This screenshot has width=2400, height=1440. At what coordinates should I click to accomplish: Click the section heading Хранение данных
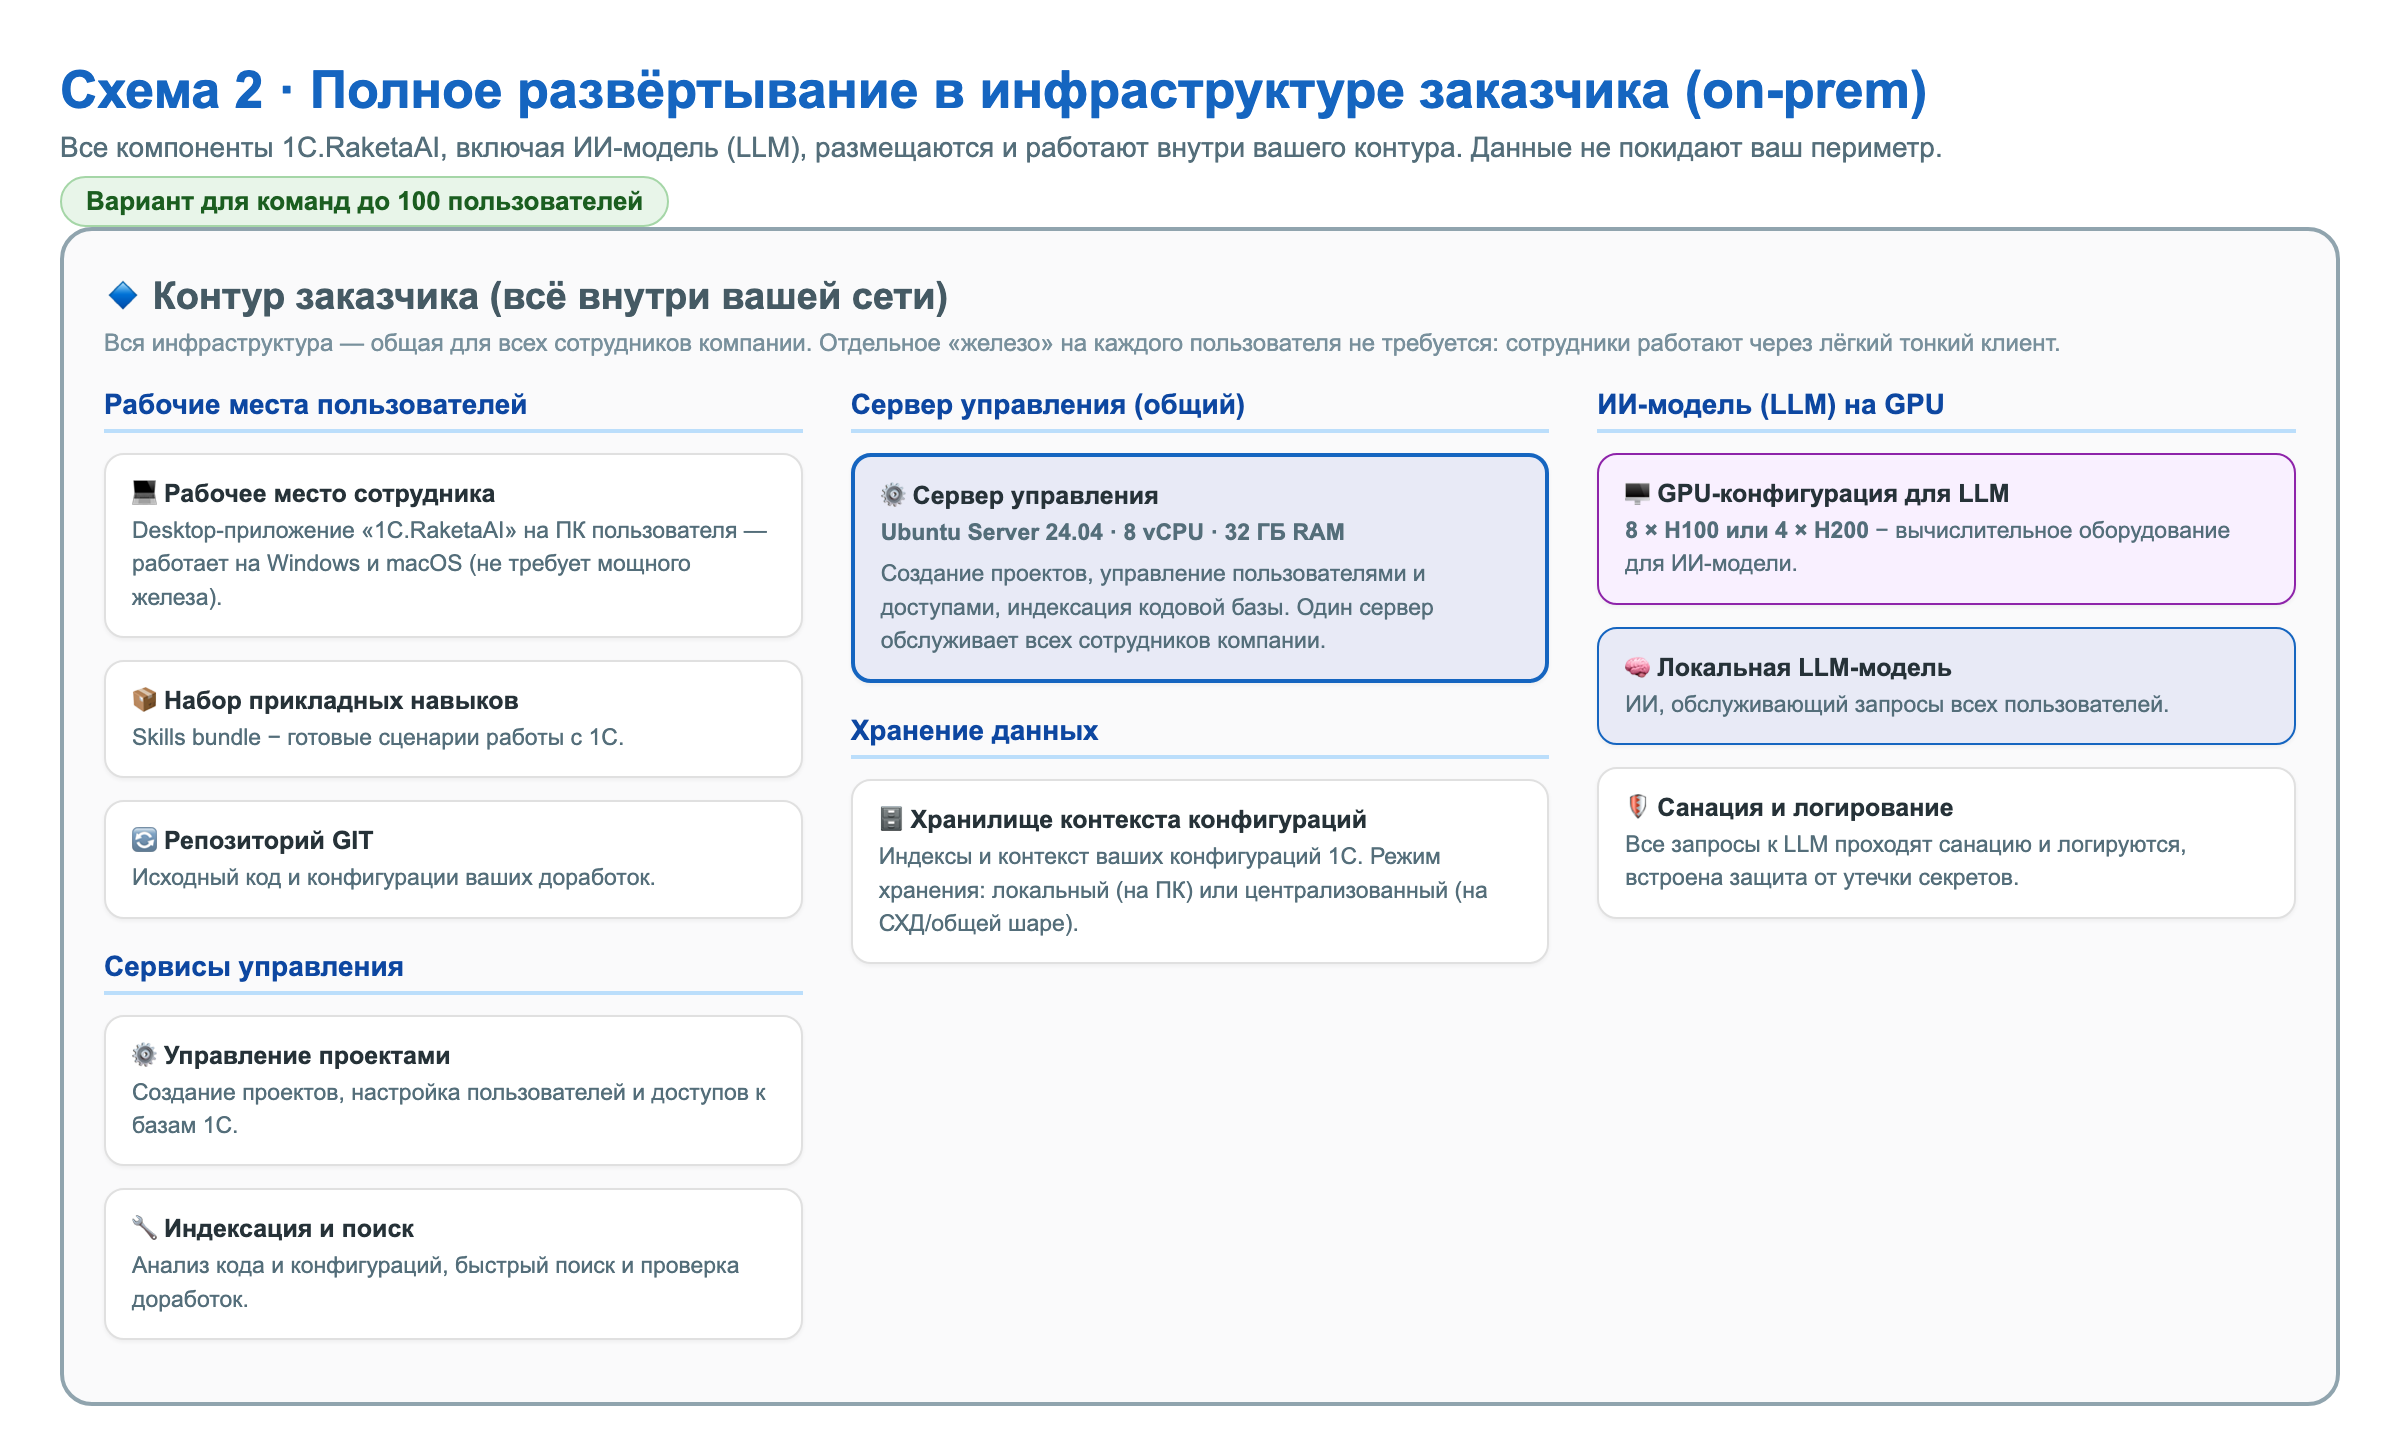(x=974, y=730)
